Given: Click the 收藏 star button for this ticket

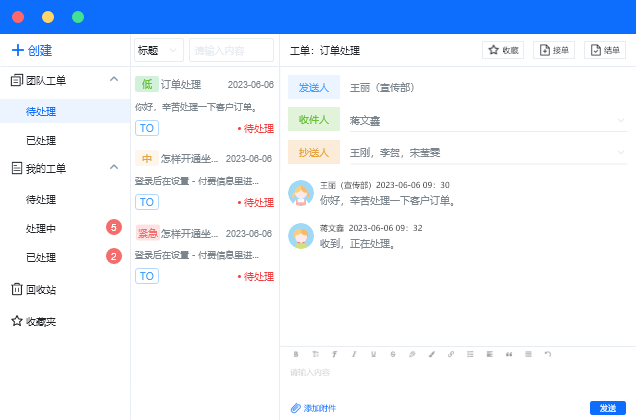Looking at the screenshot, I should click(503, 50).
